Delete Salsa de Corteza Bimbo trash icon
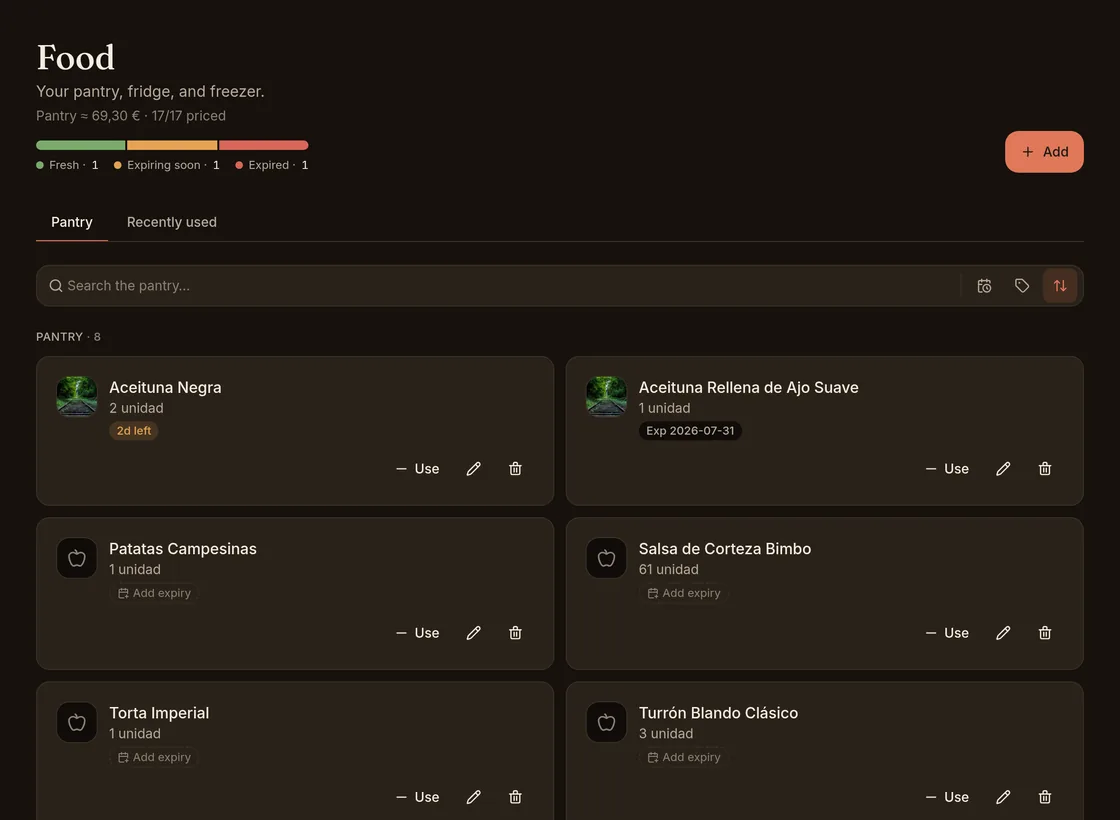This screenshot has width=1120, height=820. click(1044, 633)
